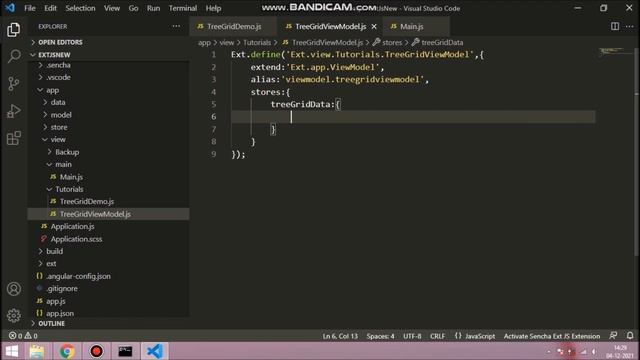The image size is (640, 360).
Task: Show errors and warnings count
Action: click(23, 336)
